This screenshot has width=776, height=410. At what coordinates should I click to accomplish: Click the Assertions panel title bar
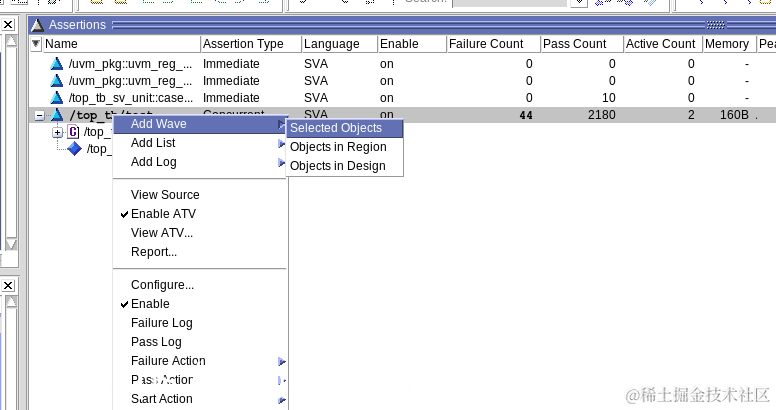(402, 25)
